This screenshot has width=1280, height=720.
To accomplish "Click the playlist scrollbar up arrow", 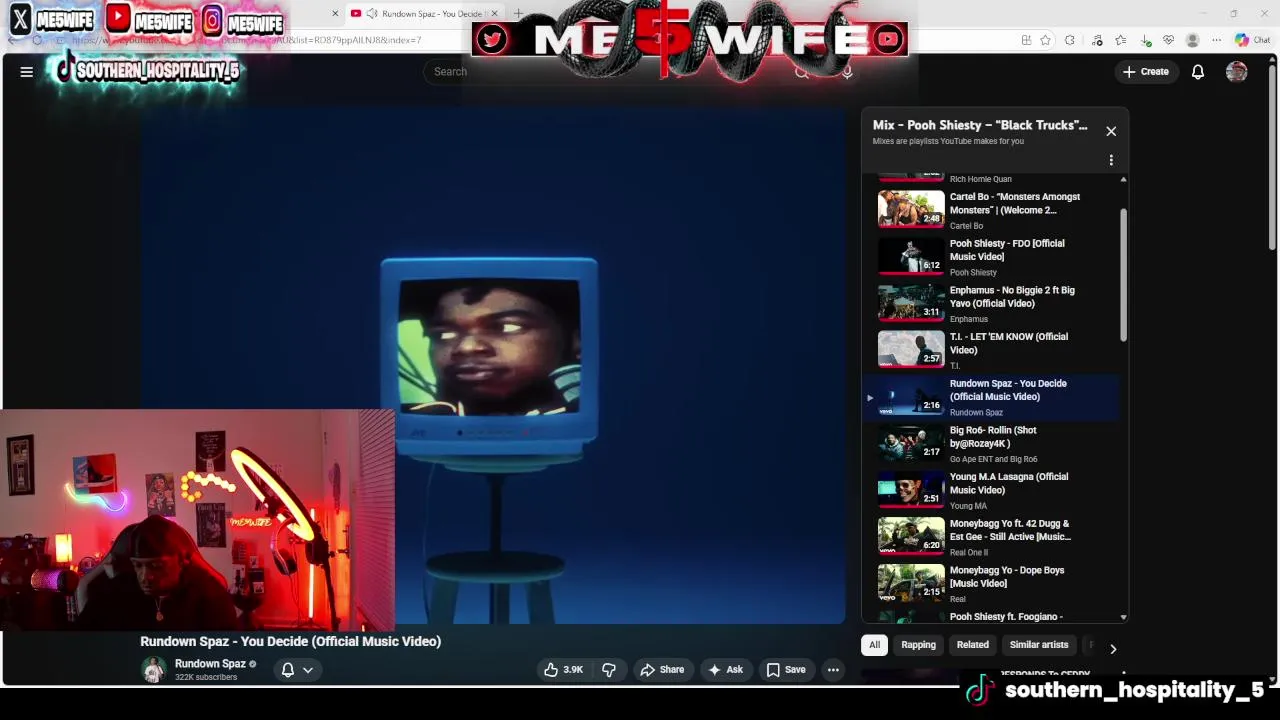I will click(x=1123, y=180).
